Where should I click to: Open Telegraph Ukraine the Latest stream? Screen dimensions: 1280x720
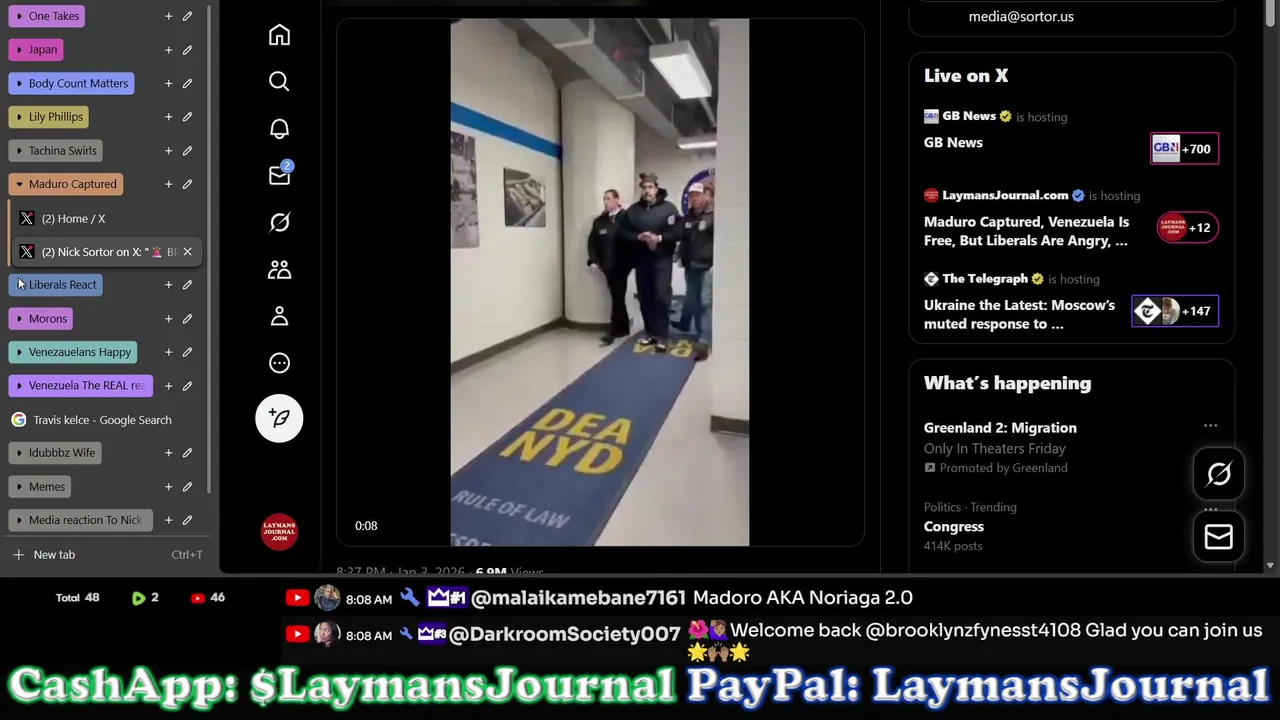point(1071,302)
